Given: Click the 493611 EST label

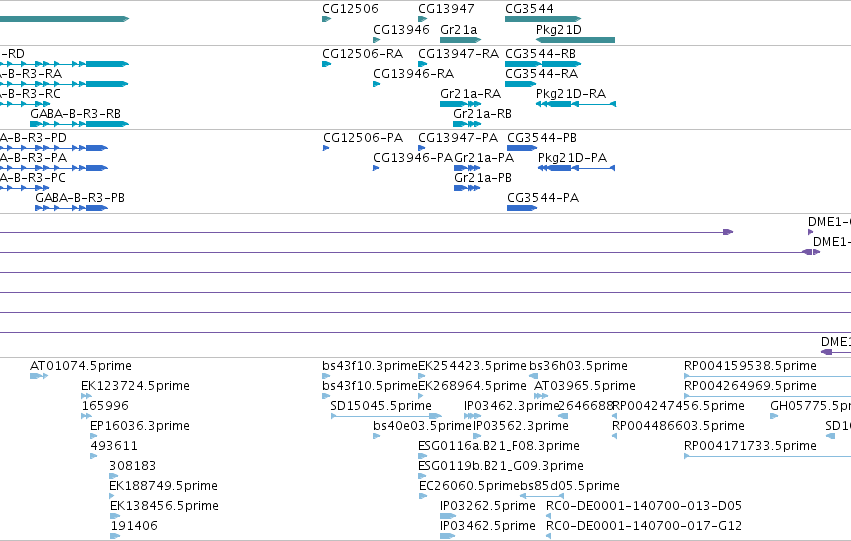Looking at the screenshot, I should tap(114, 446).
